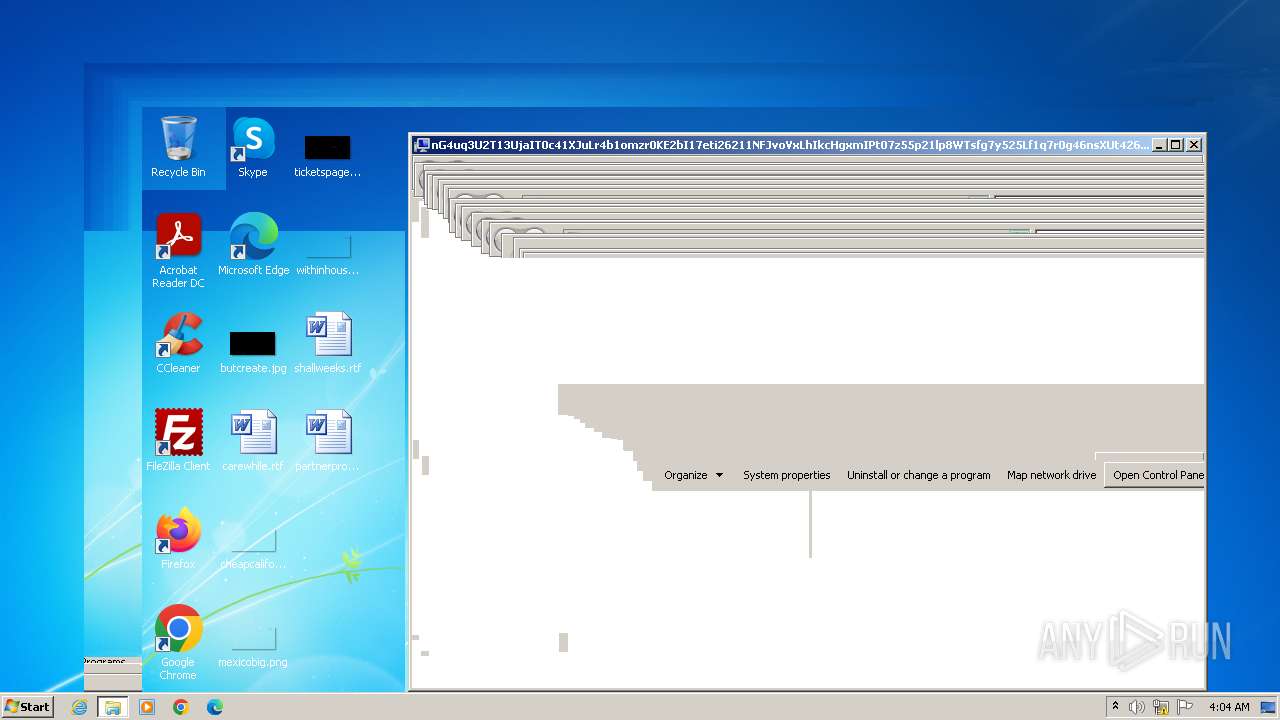Open the CCleaner shortcut
This screenshot has width=1280, height=720.
(x=178, y=343)
